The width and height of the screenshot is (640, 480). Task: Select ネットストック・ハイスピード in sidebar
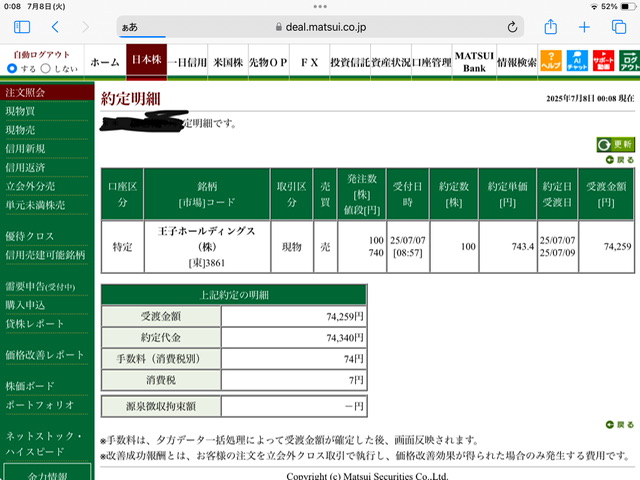click(44, 443)
